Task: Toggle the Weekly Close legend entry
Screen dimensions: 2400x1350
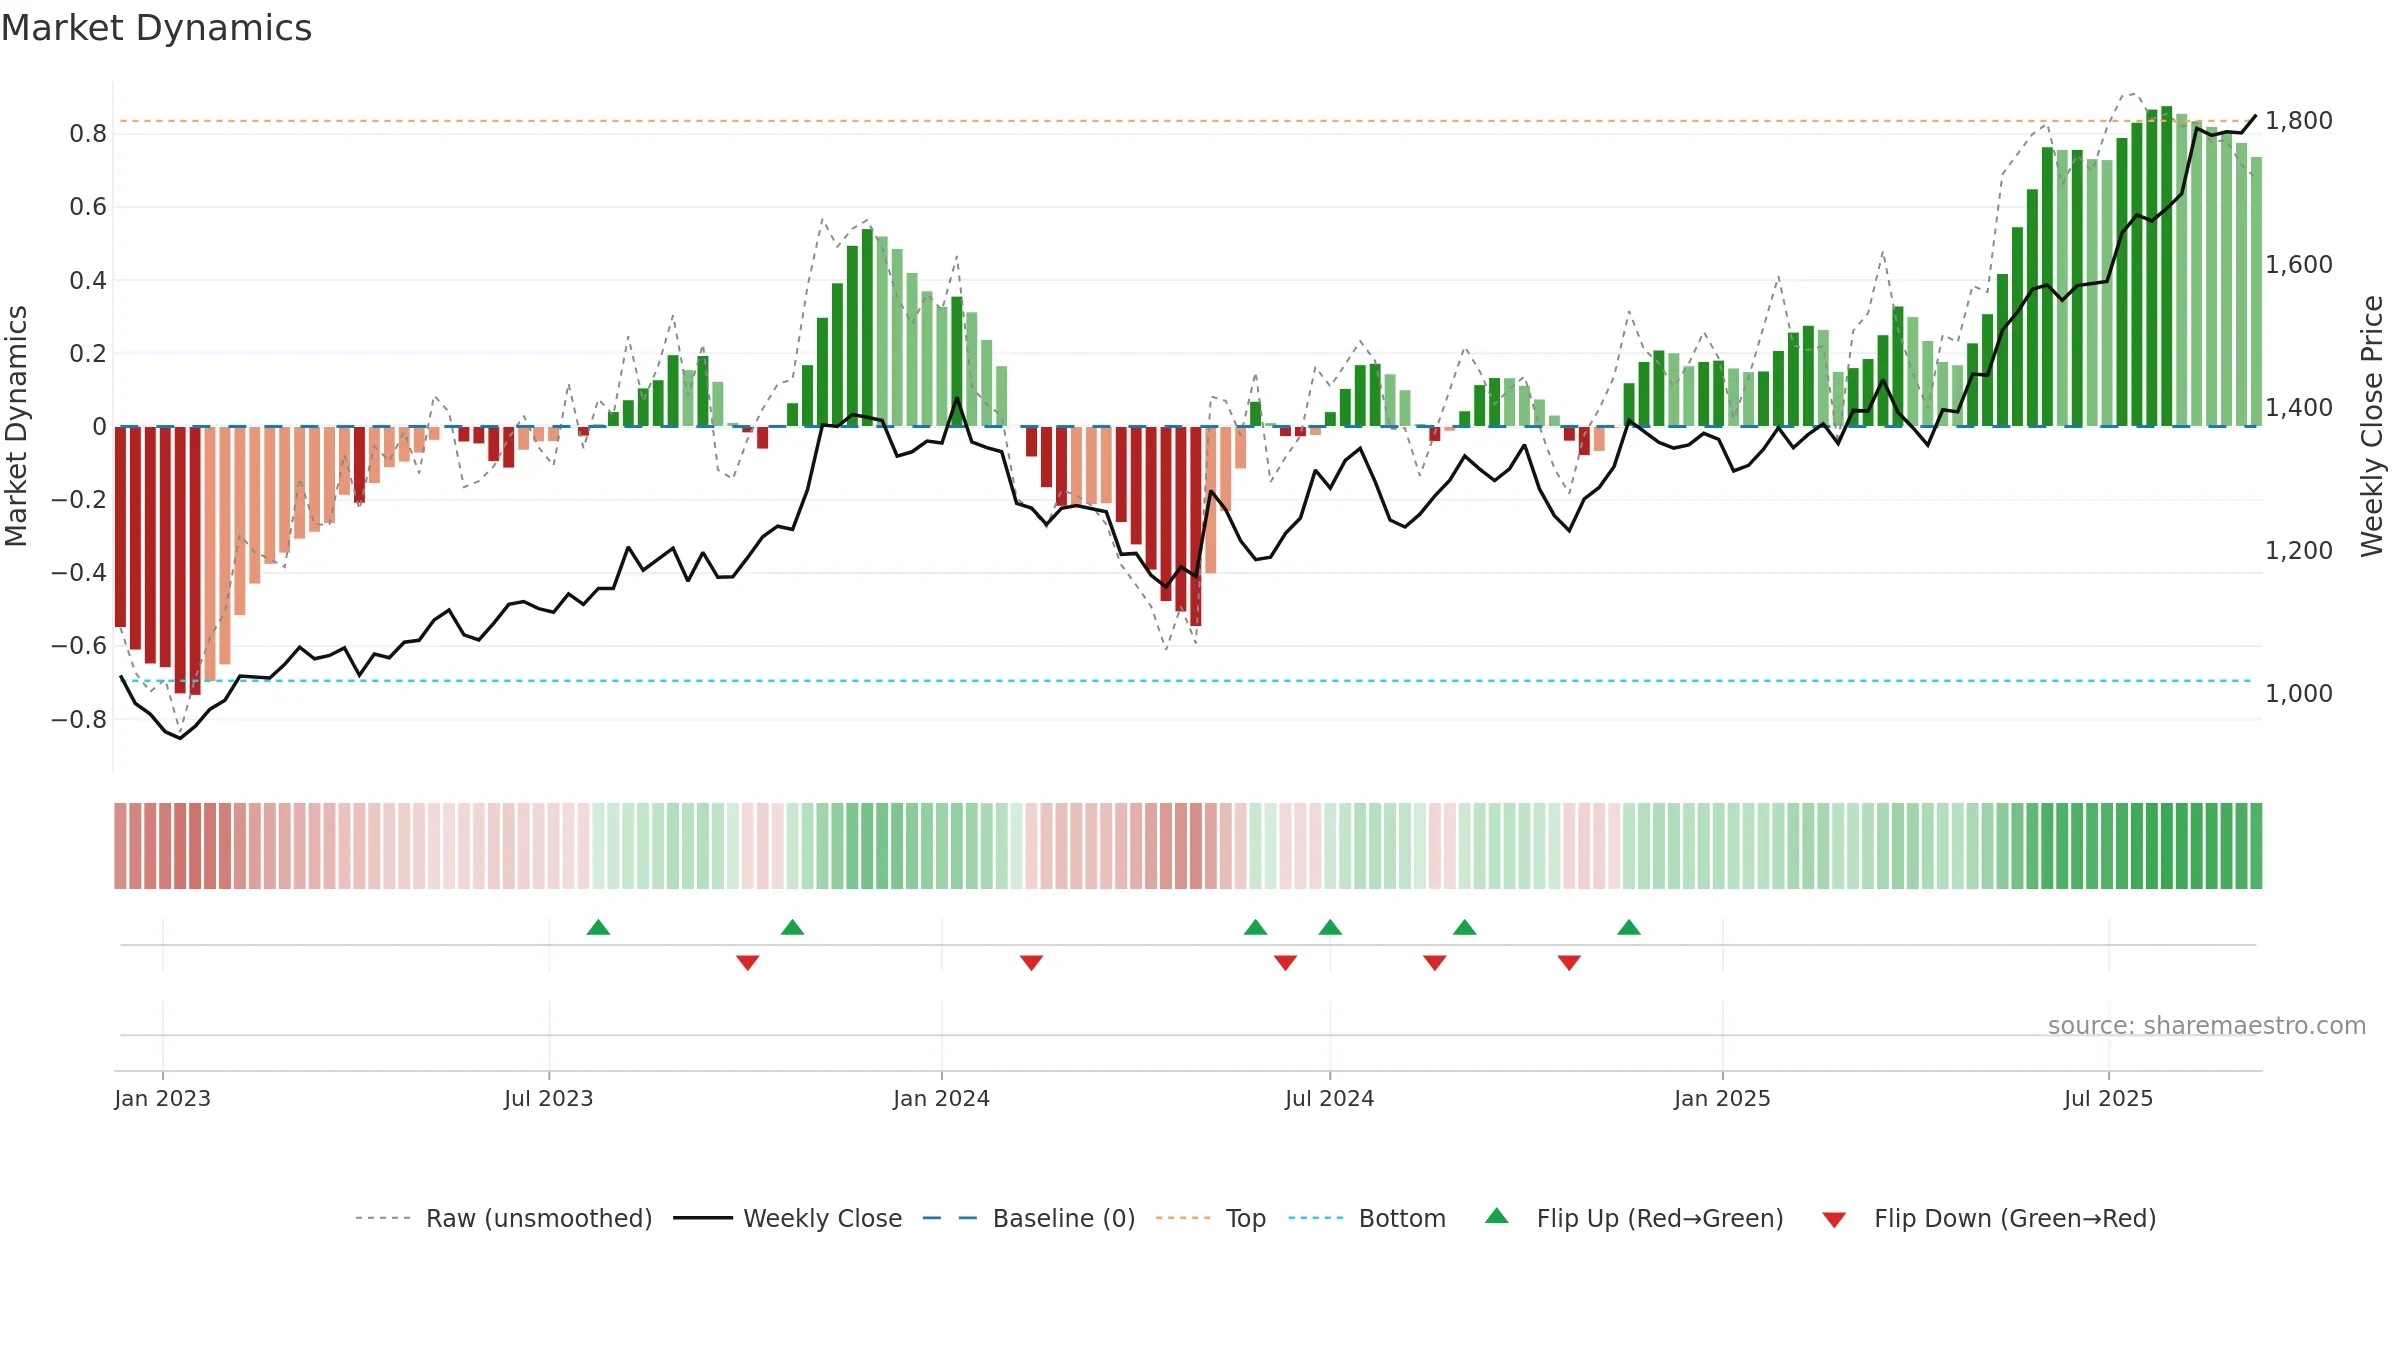Action: coord(787,1218)
